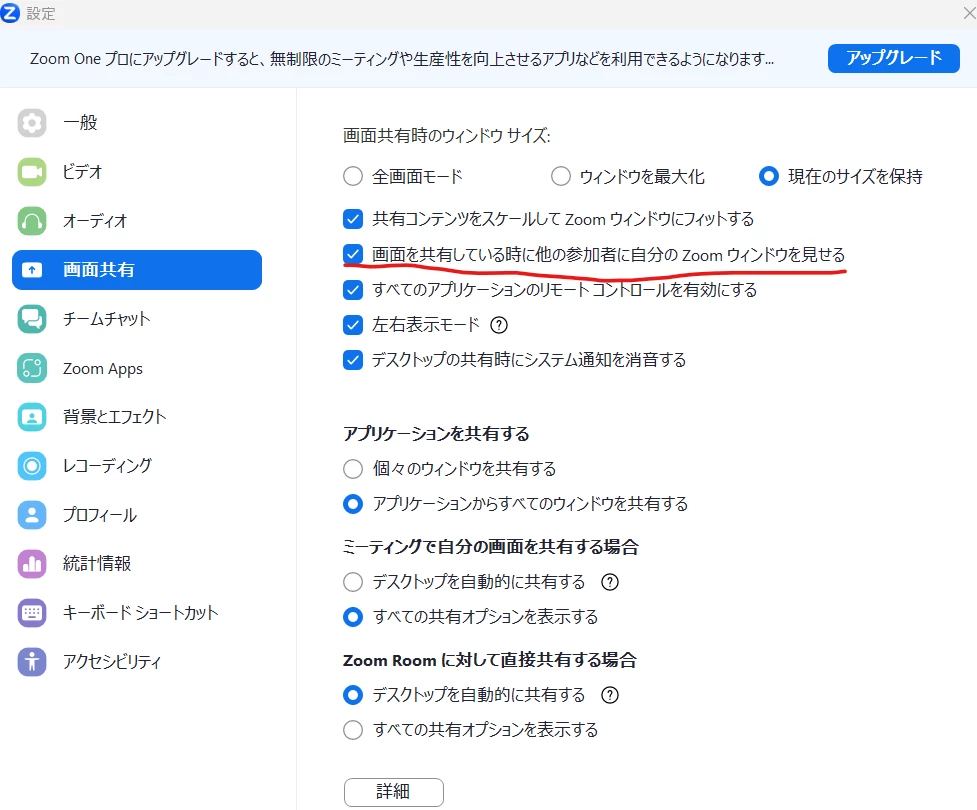Toggle リモート コントロールを有効にする checkbox
This screenshot has height=810, width=977.
pyautogui.click(x=353, y=290)
